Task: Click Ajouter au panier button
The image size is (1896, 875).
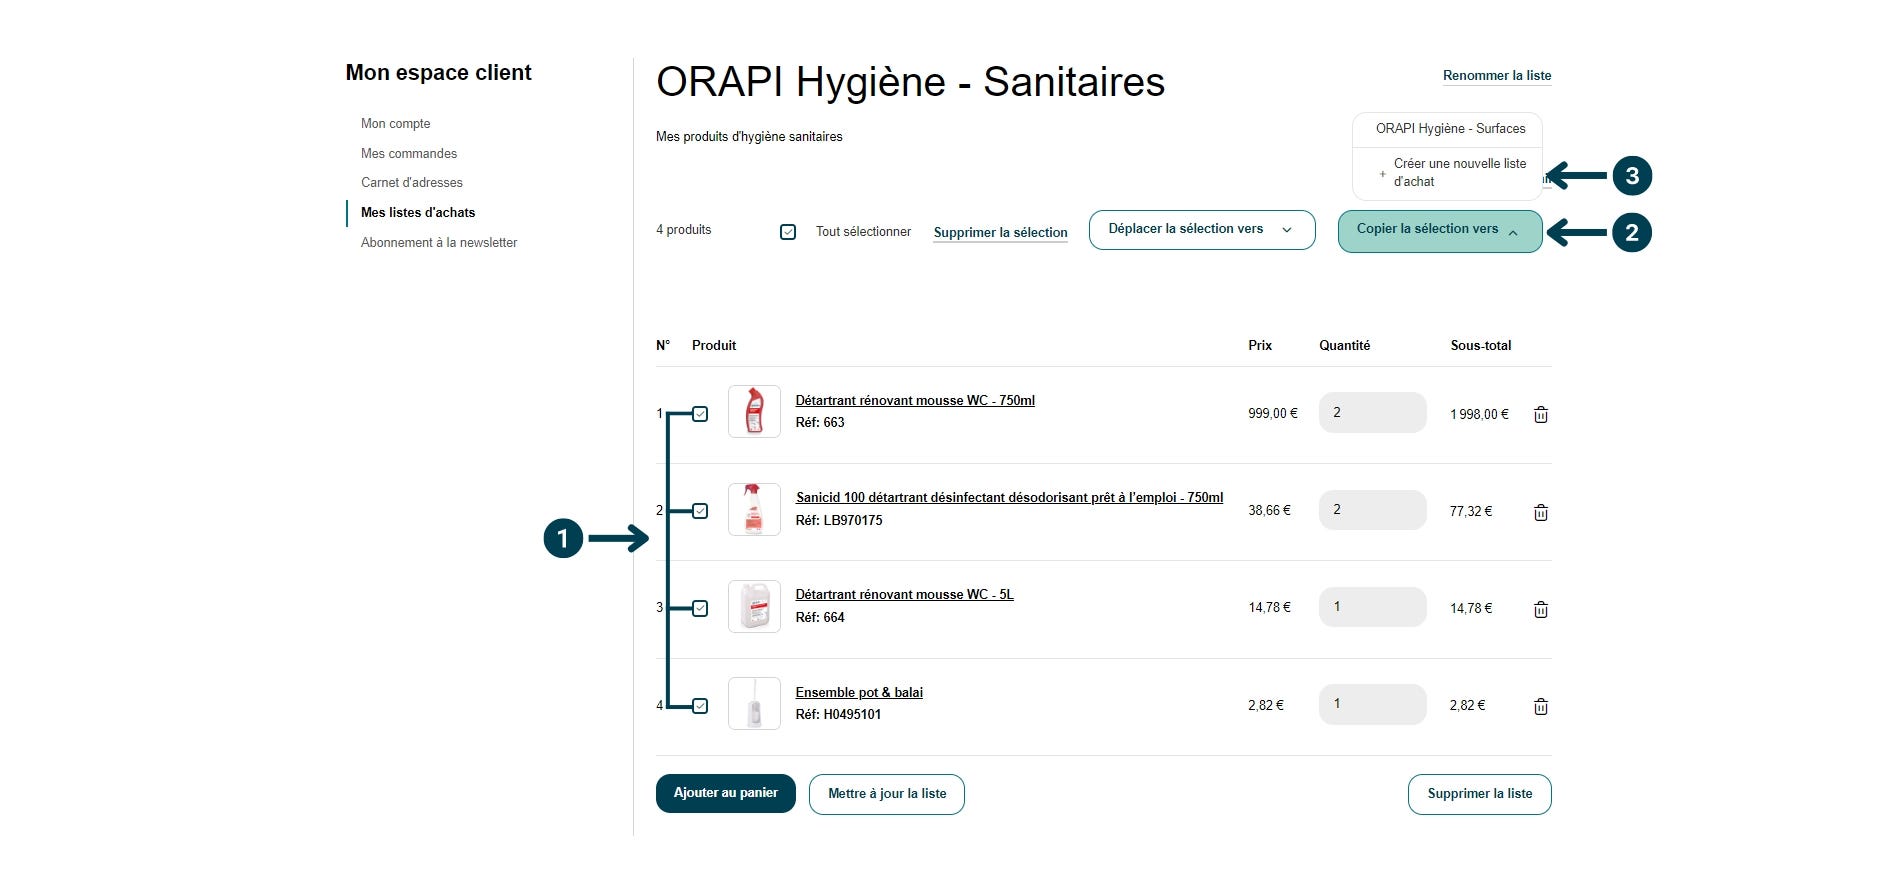Action: (x=726, y=793)
